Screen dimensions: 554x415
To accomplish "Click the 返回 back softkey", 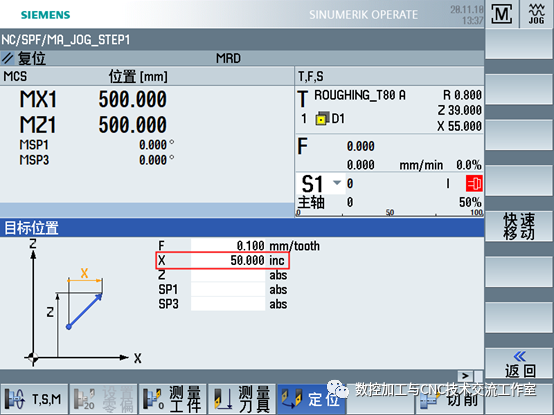I will [519, 364].
